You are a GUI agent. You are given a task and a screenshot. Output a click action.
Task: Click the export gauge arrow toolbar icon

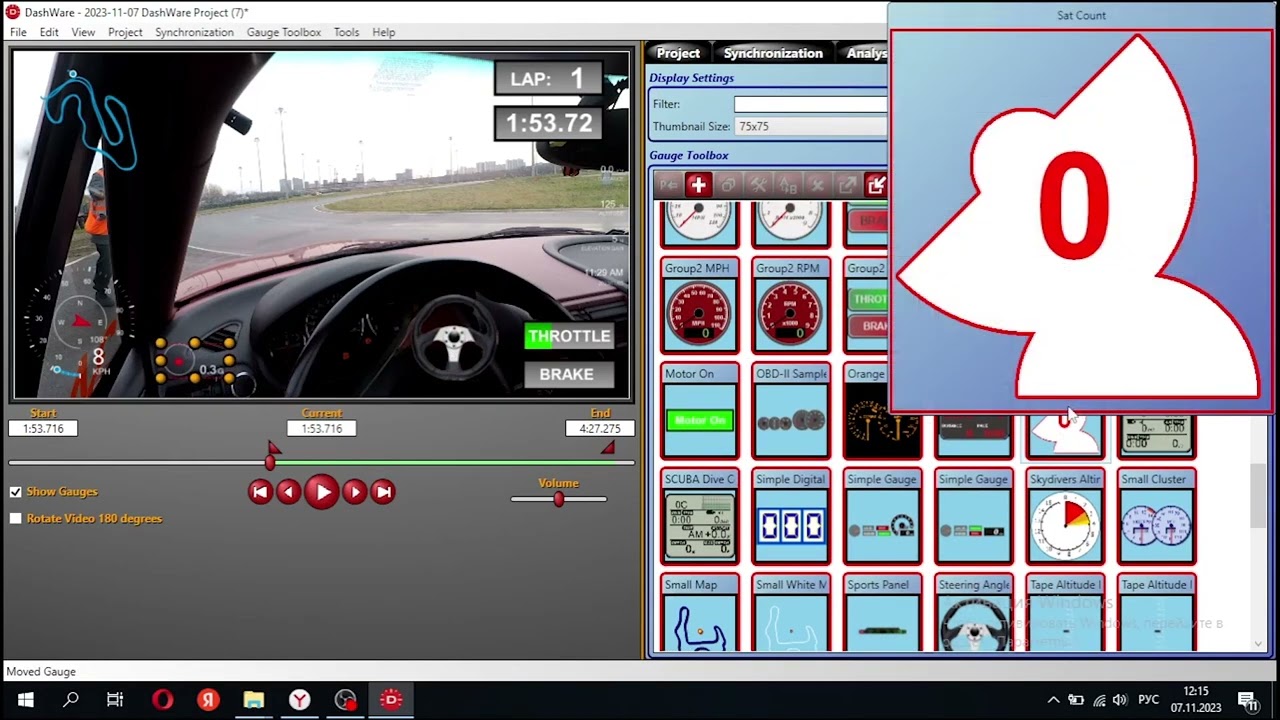pos(847,185)
